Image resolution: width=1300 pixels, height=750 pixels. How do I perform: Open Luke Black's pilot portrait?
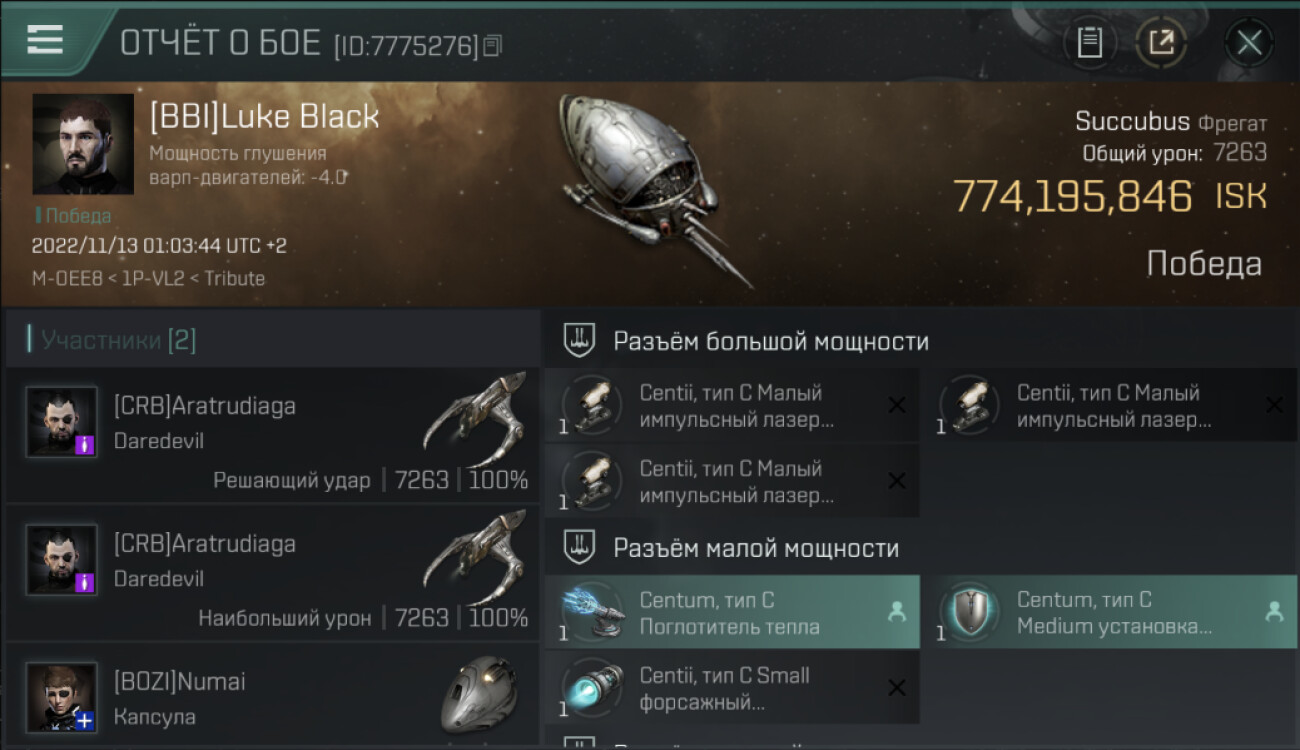point(83,144)
